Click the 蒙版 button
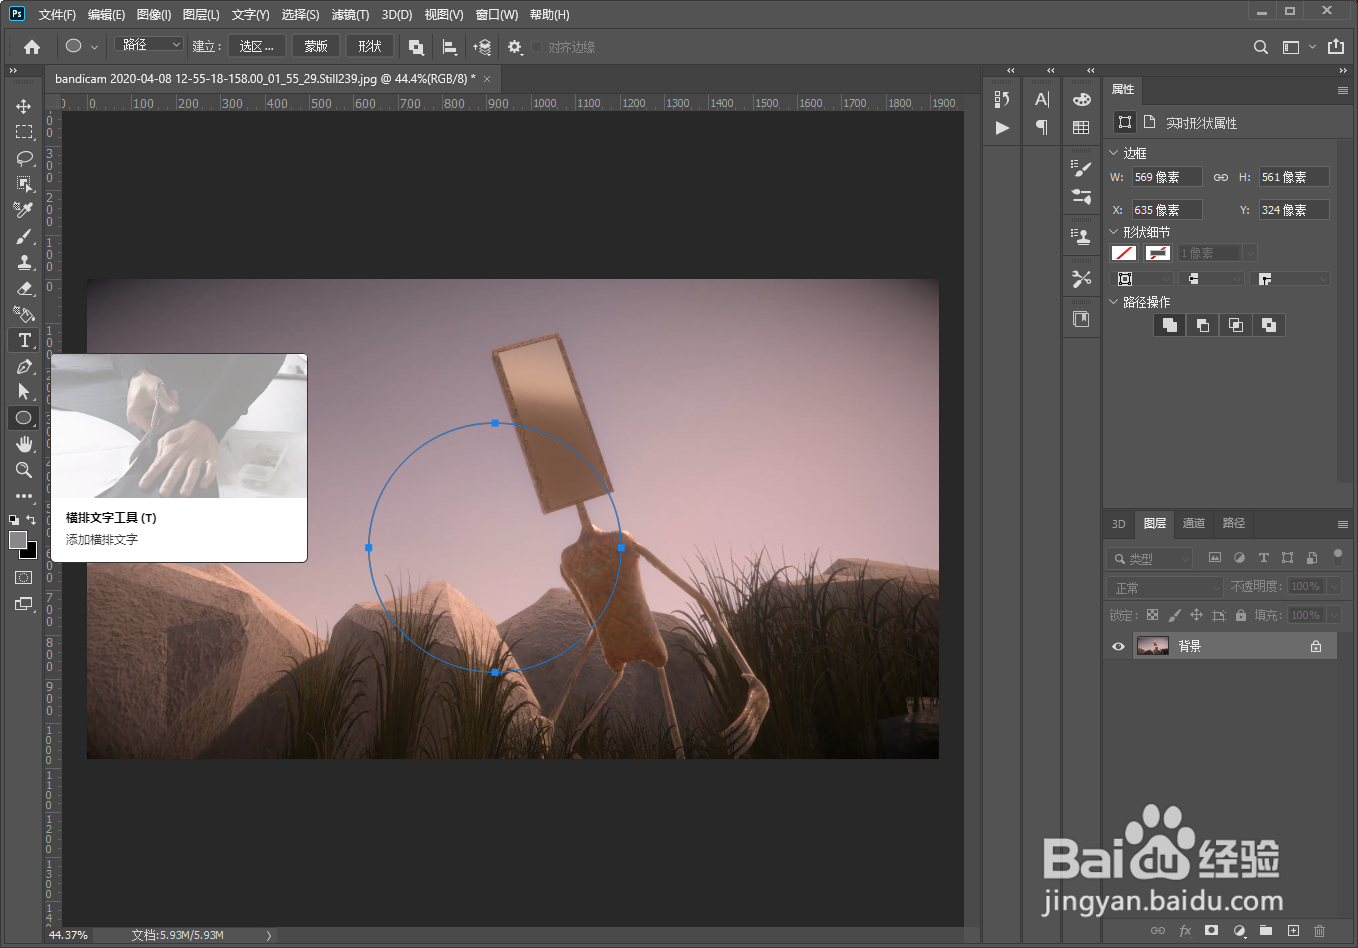The height and width of the screenshot is (948, 1358). [316, 46]
